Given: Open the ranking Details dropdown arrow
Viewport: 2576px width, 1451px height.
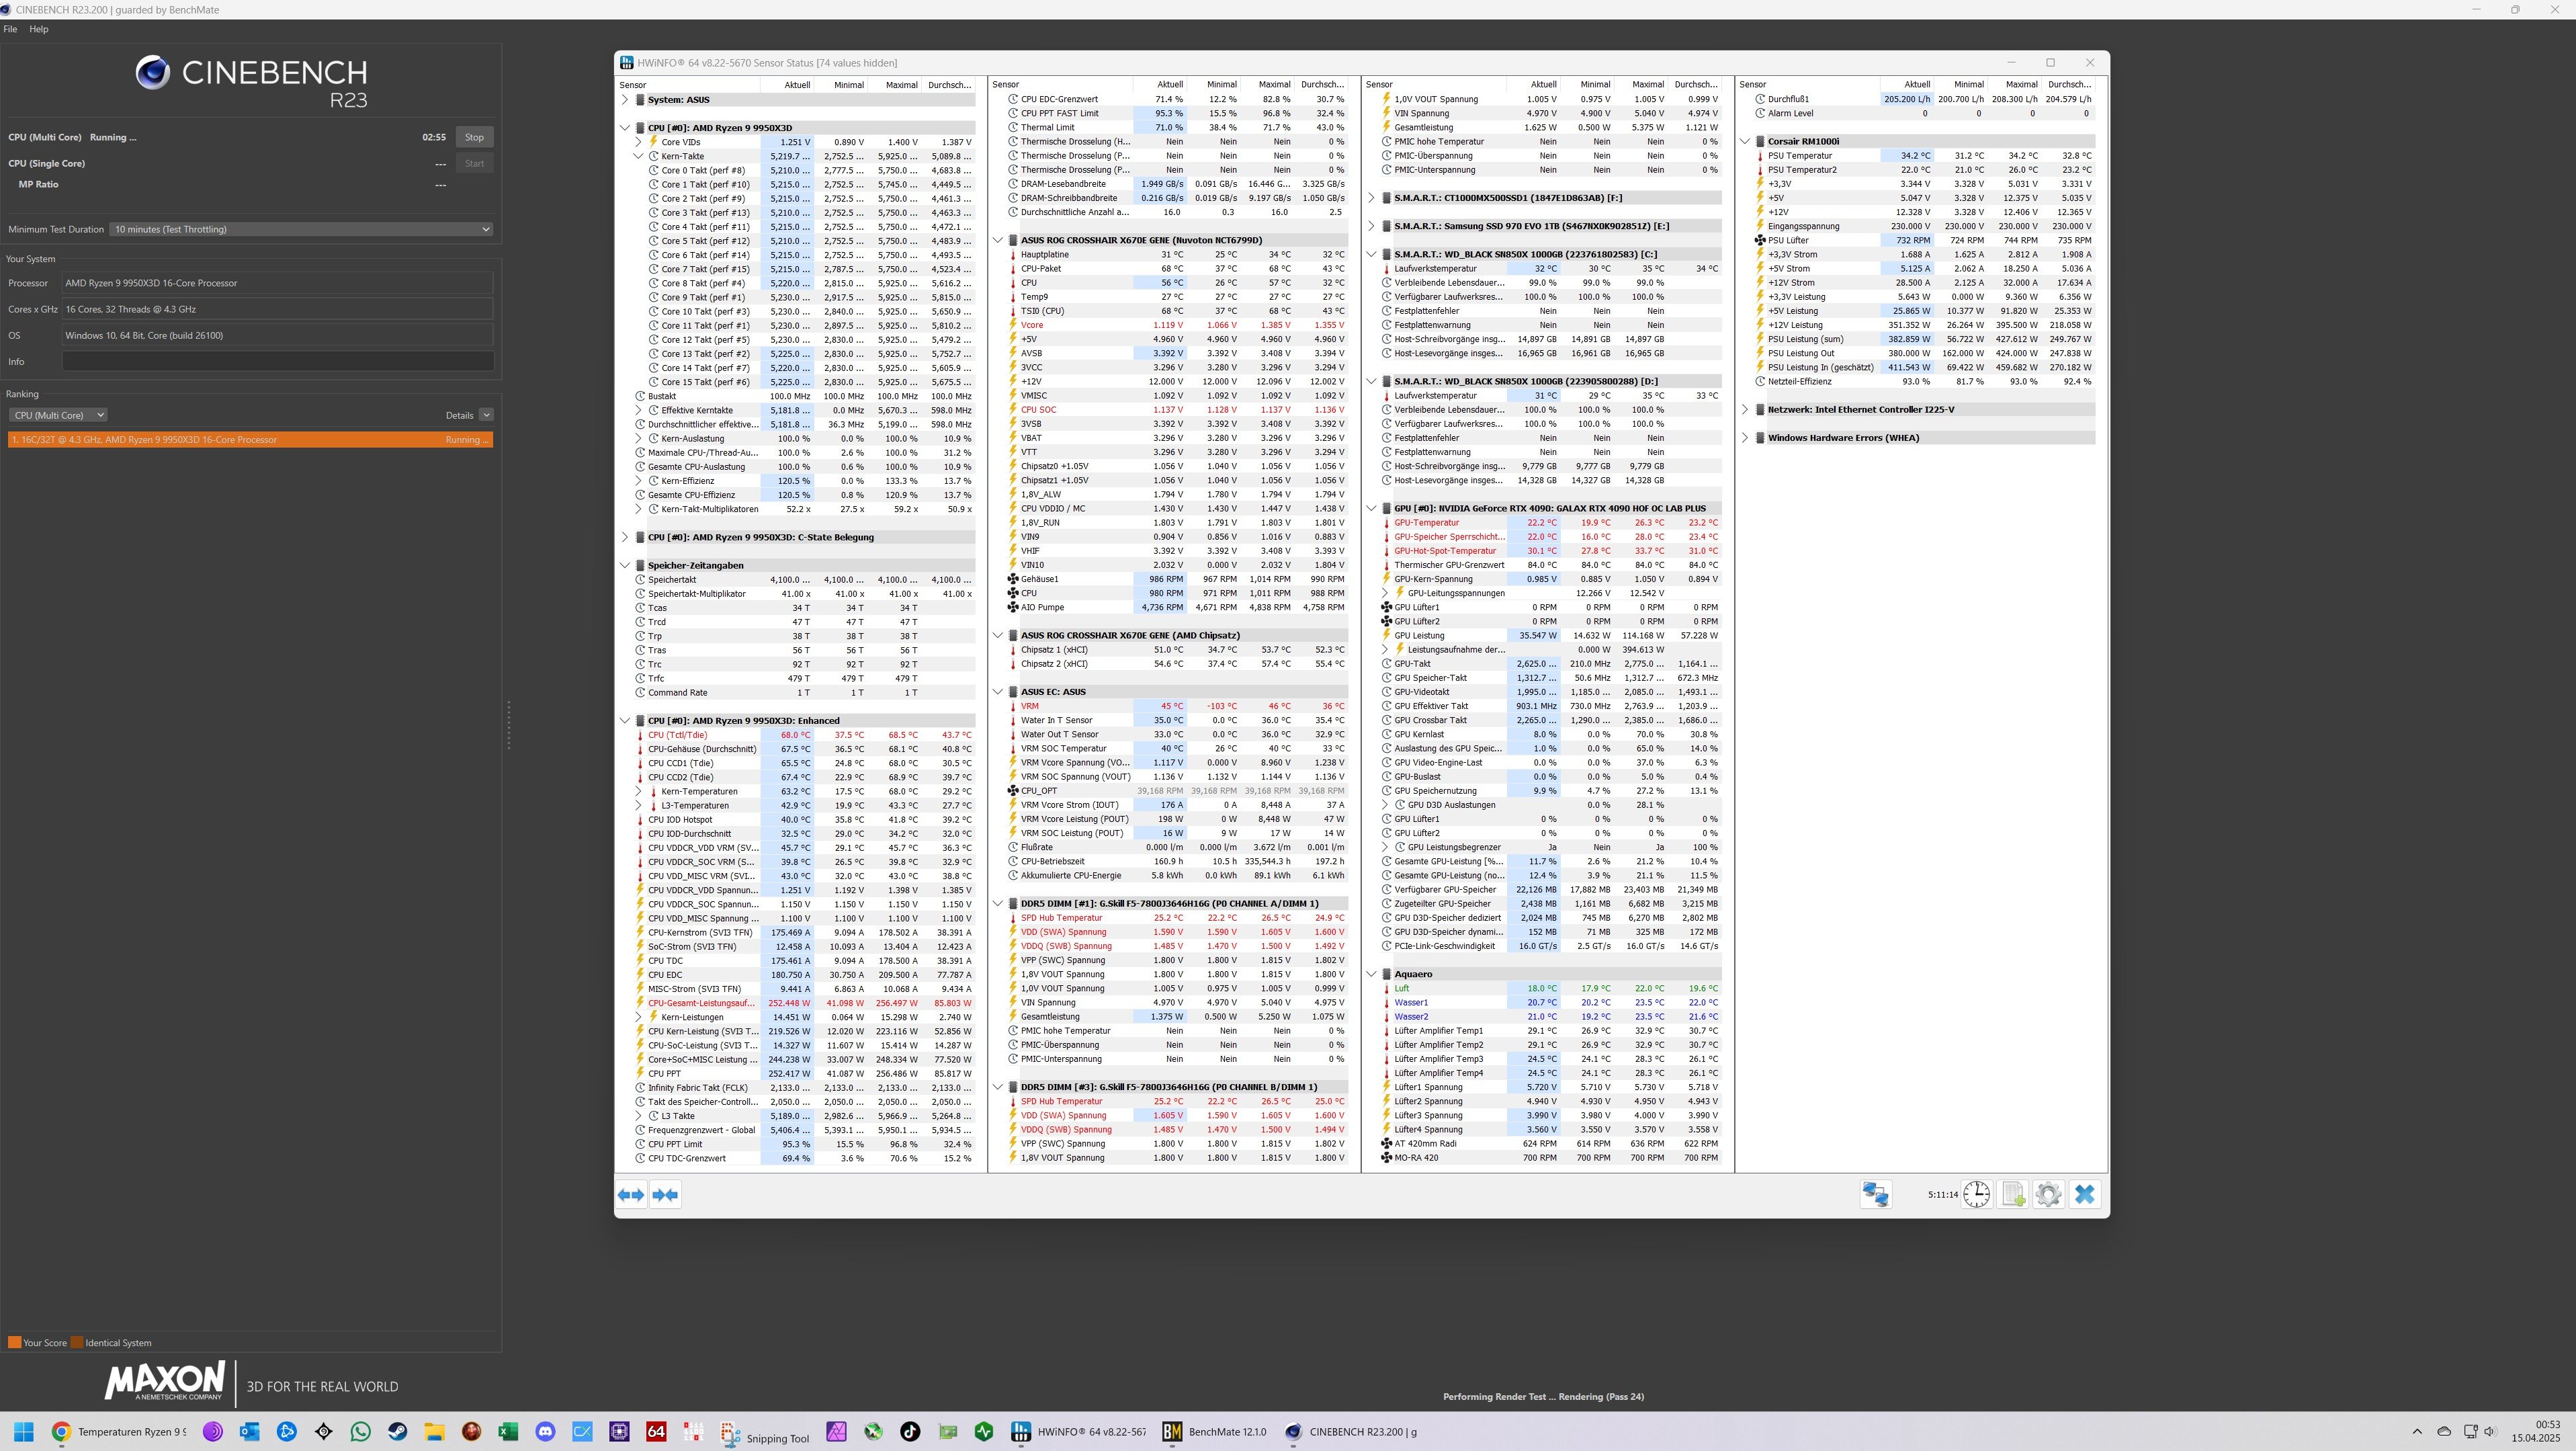Looking at the screenshot, I should (486, 415).
